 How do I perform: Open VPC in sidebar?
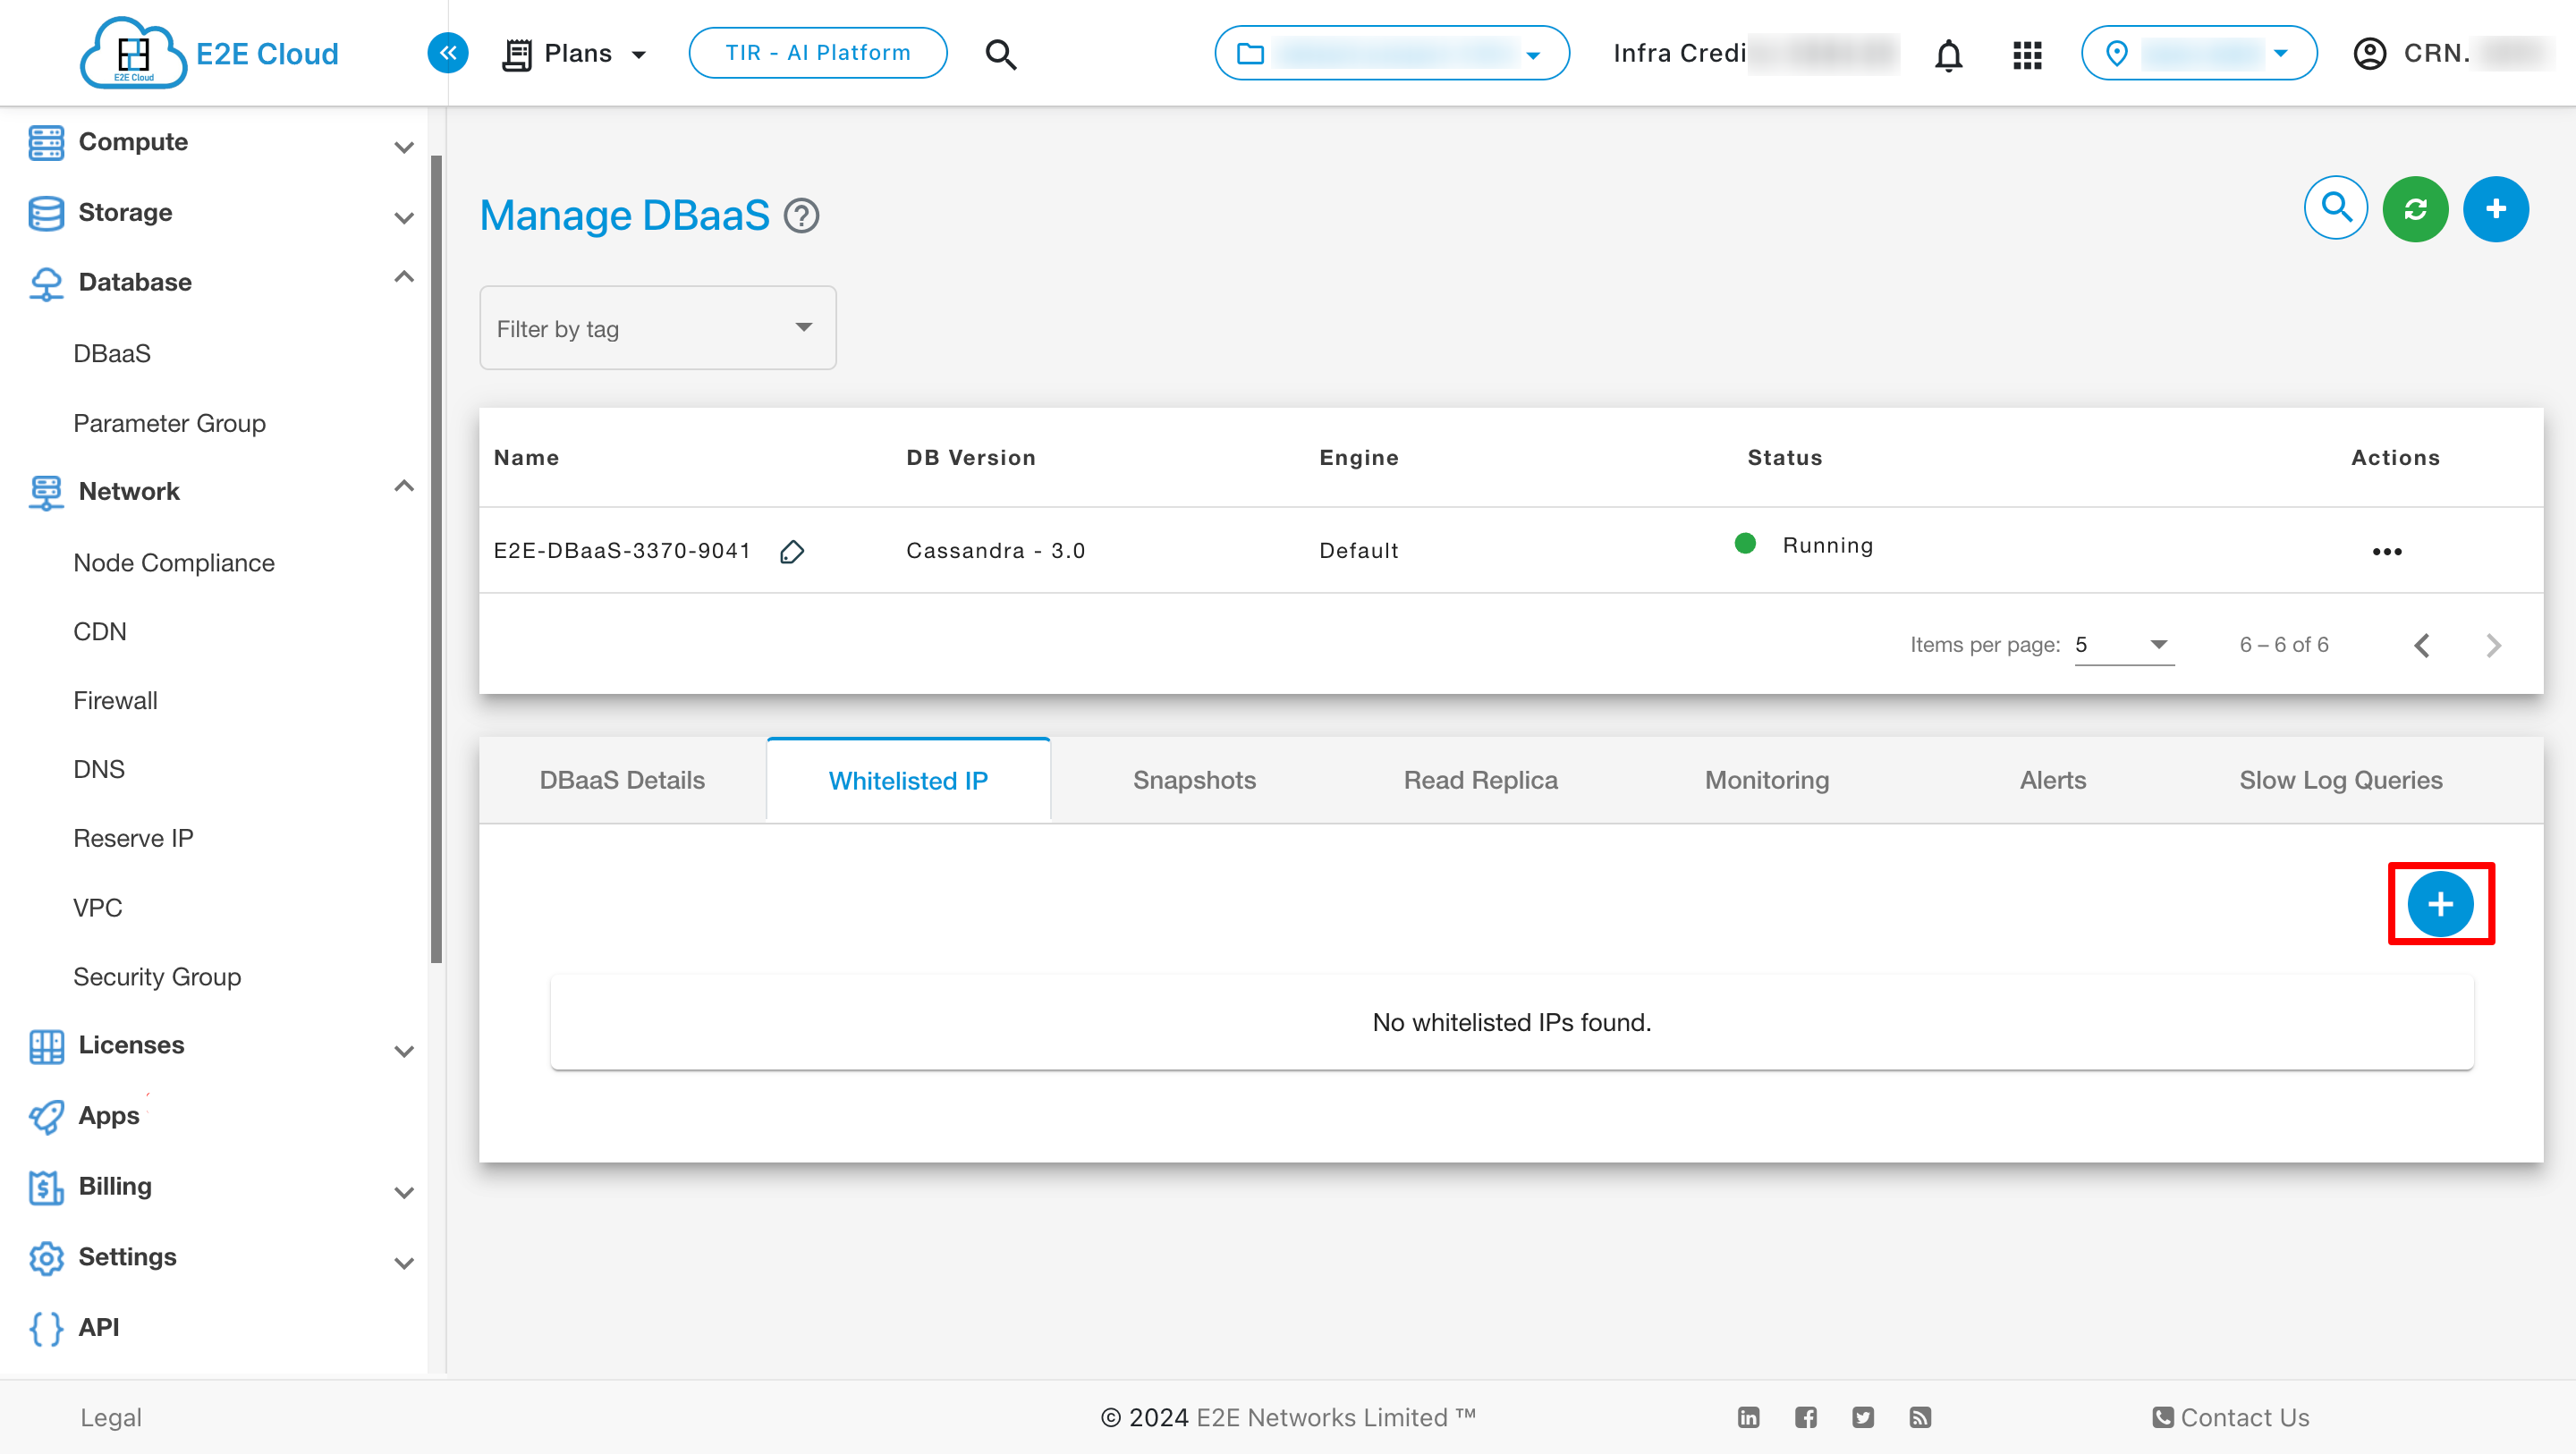(x=98, y=908)
